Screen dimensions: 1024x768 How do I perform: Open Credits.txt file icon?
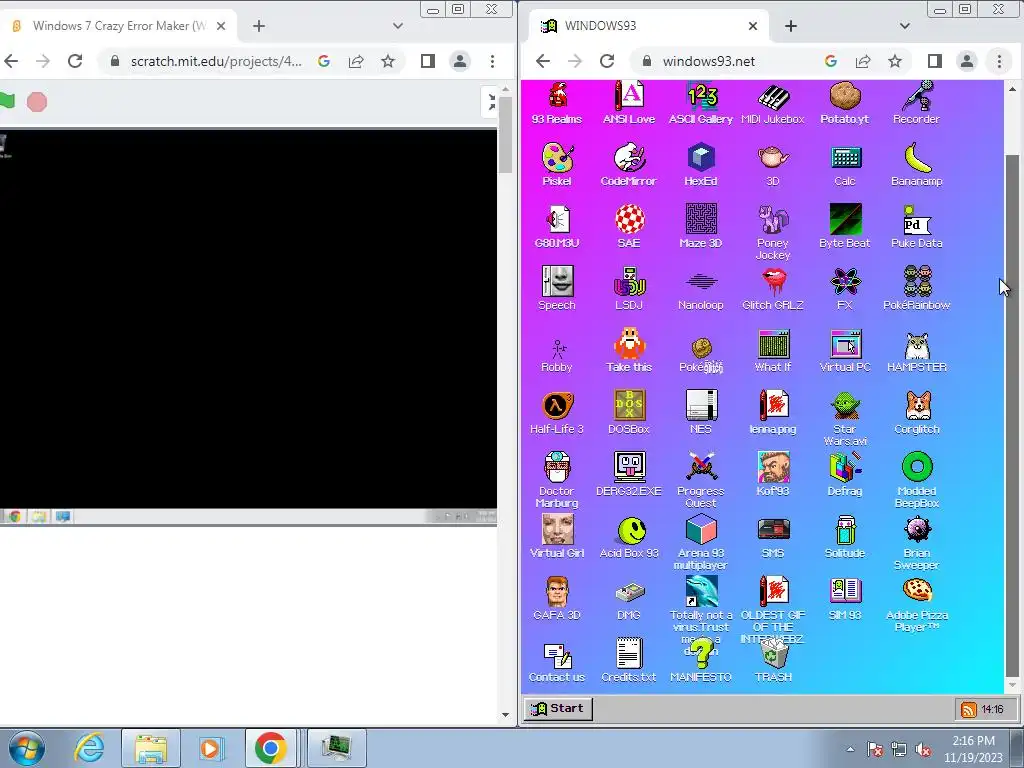coord(629,660)
